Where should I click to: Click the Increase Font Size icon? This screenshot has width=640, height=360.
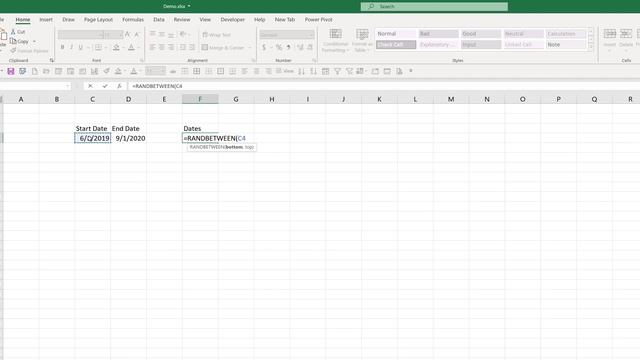pos(127,35)
